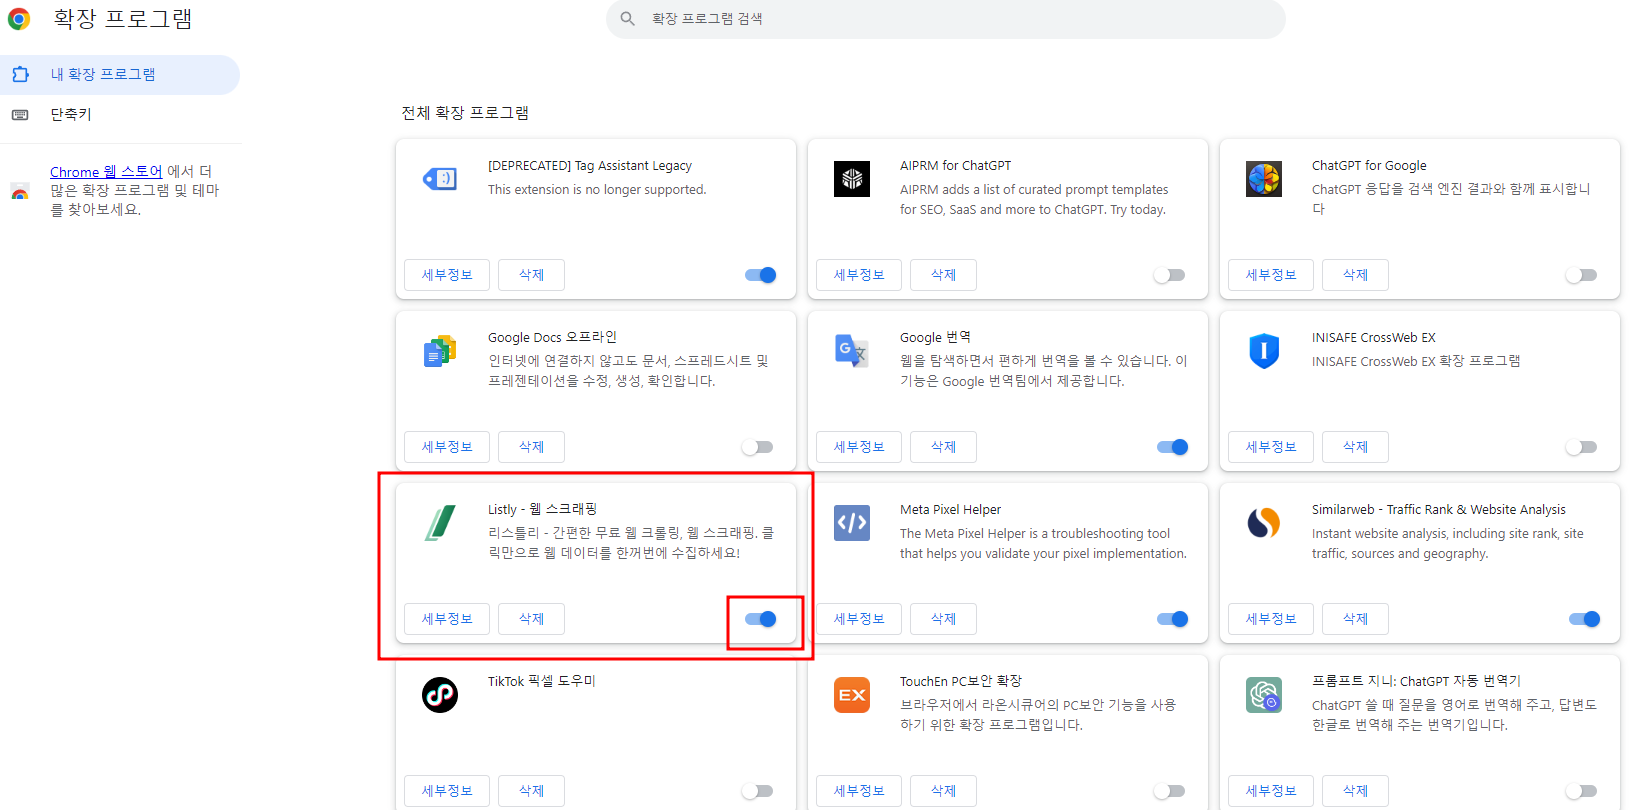Click the Chrome logo icon
This screenshot has width=1649, height=810.
coord(19,19)
